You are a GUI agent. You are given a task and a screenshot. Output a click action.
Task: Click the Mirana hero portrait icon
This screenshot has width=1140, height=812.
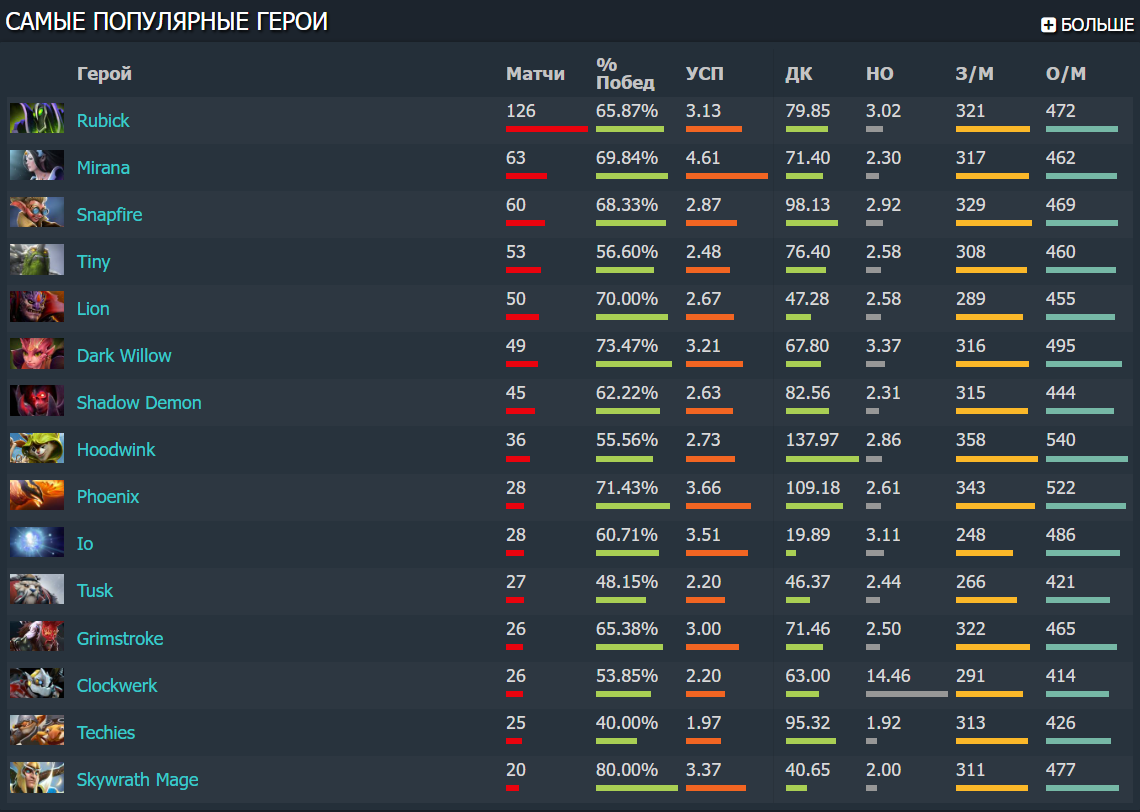point(37,166)
